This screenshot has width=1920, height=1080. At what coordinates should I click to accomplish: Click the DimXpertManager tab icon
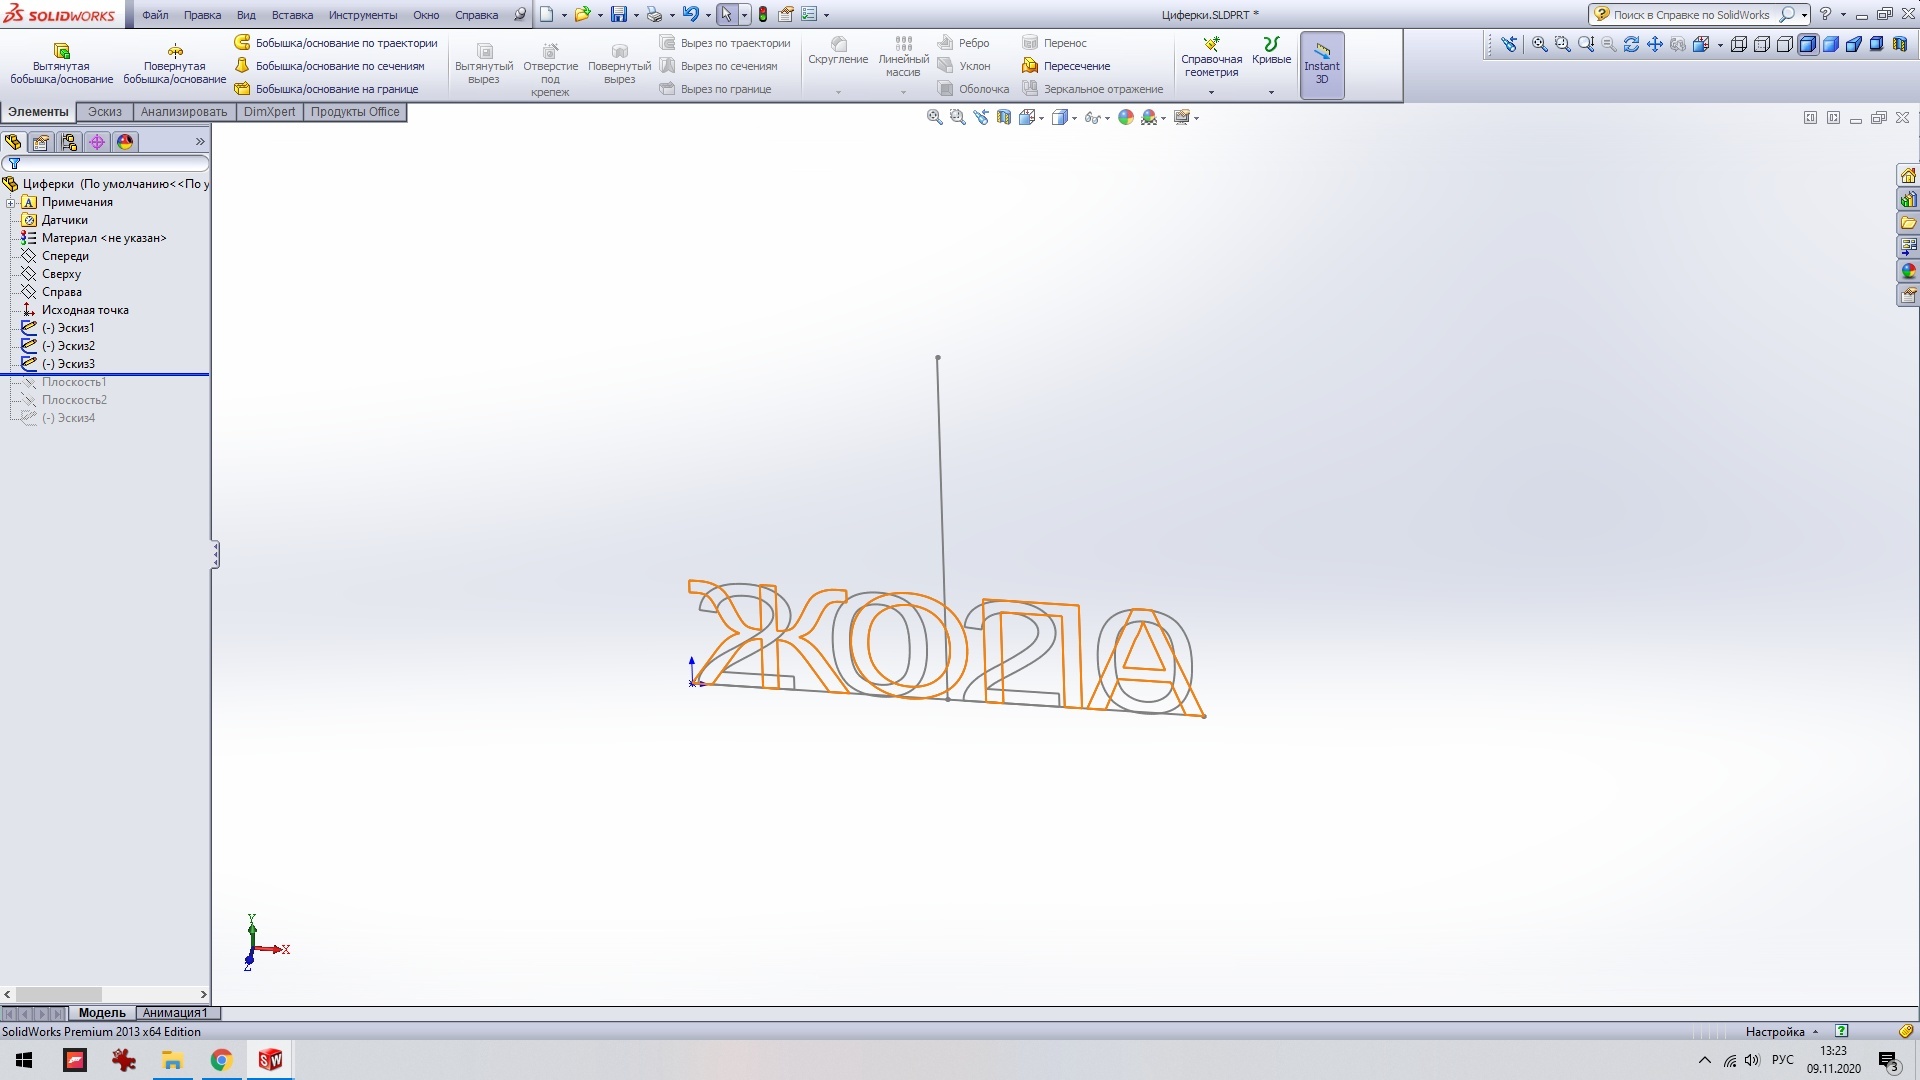click(97, 142)
